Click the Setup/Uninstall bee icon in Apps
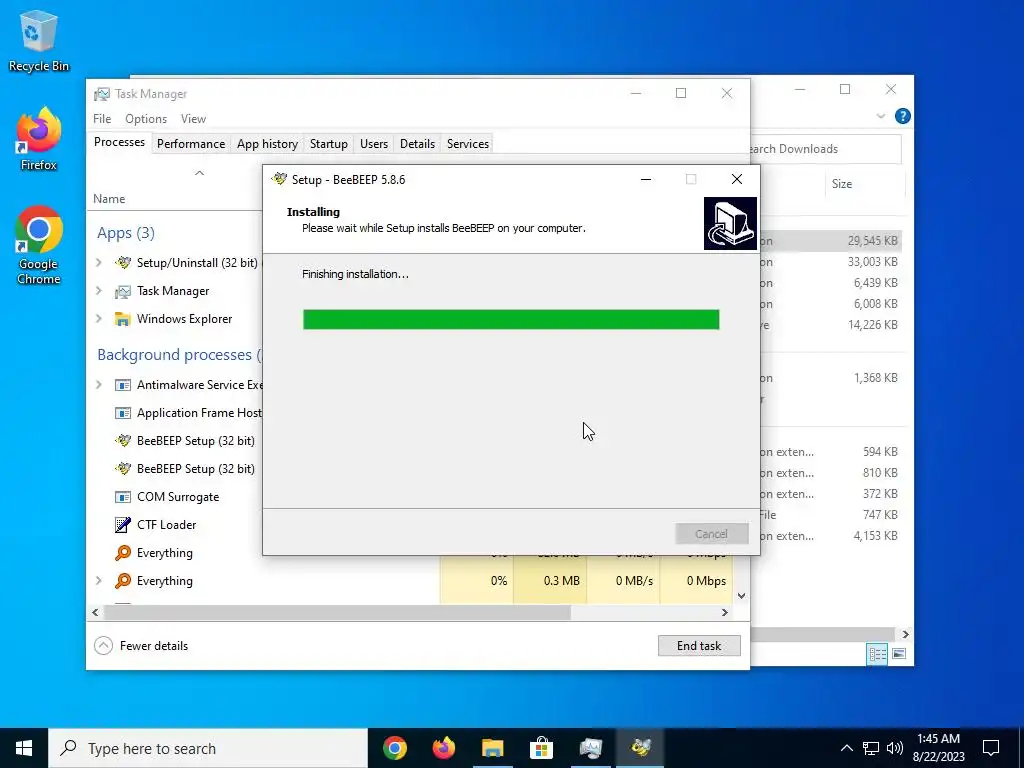 click(x=123, y=263)
